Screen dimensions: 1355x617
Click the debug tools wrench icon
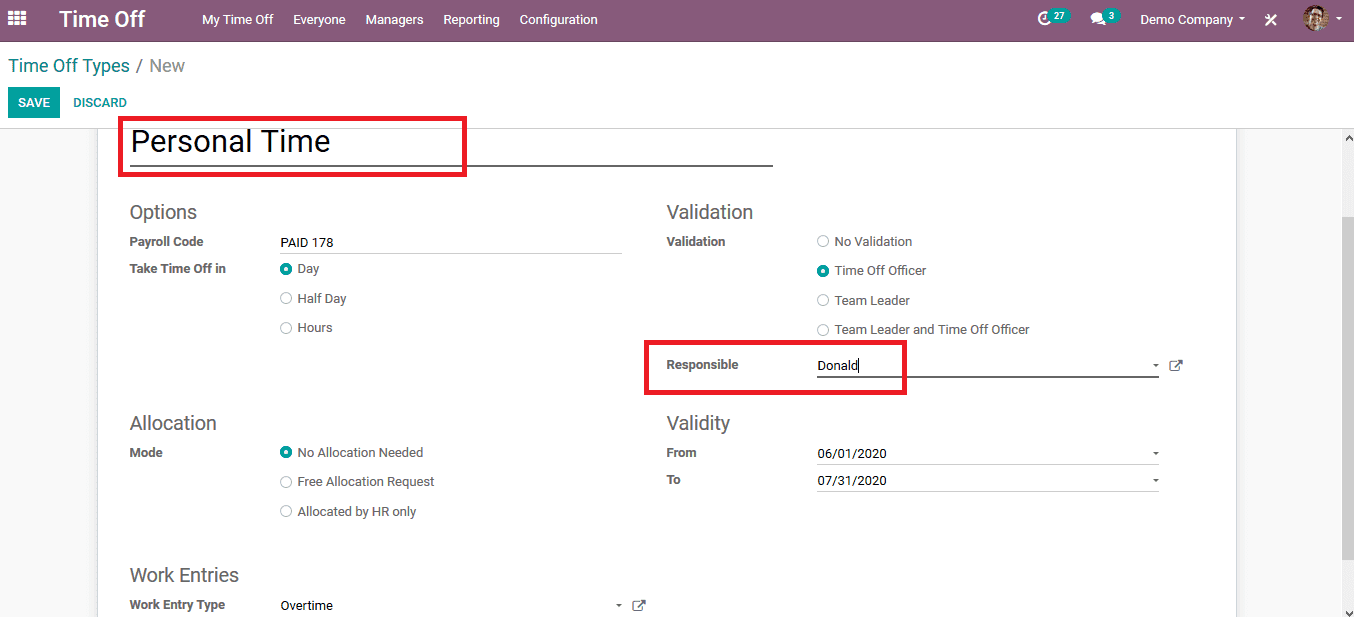coord(1271,19)
